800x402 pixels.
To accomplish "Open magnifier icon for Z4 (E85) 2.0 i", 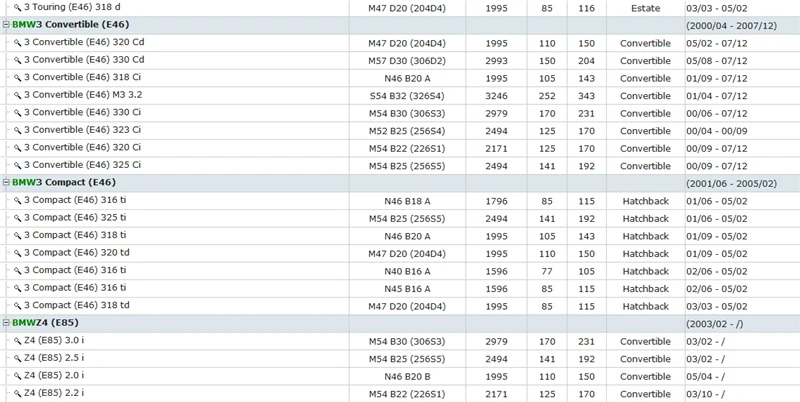I will tap(17, 376).
